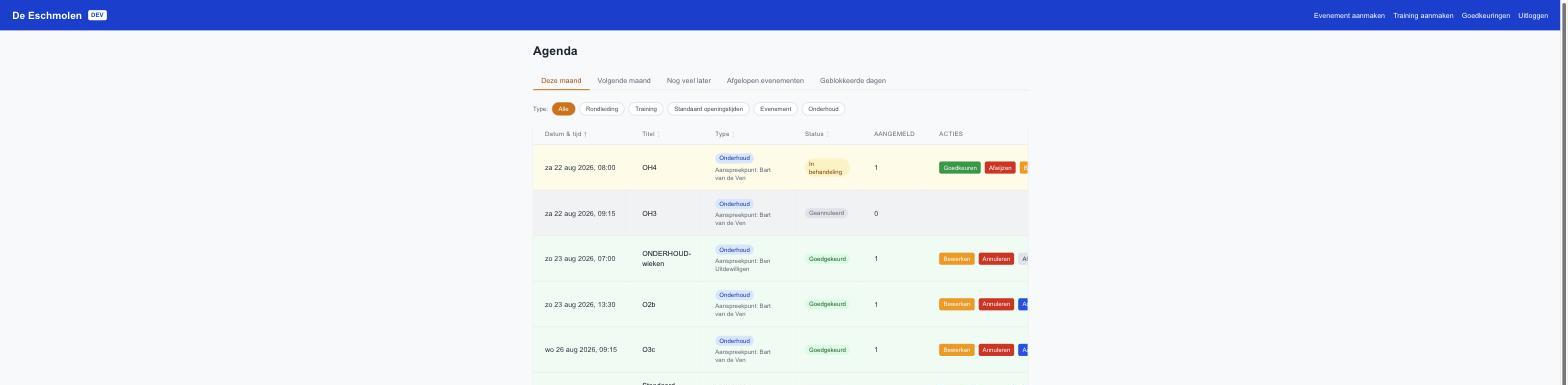The width and height of the screenshot is (1568, 385).
Task: Go to Goedkeuringen page
Action: click(x=1486, y=15)
